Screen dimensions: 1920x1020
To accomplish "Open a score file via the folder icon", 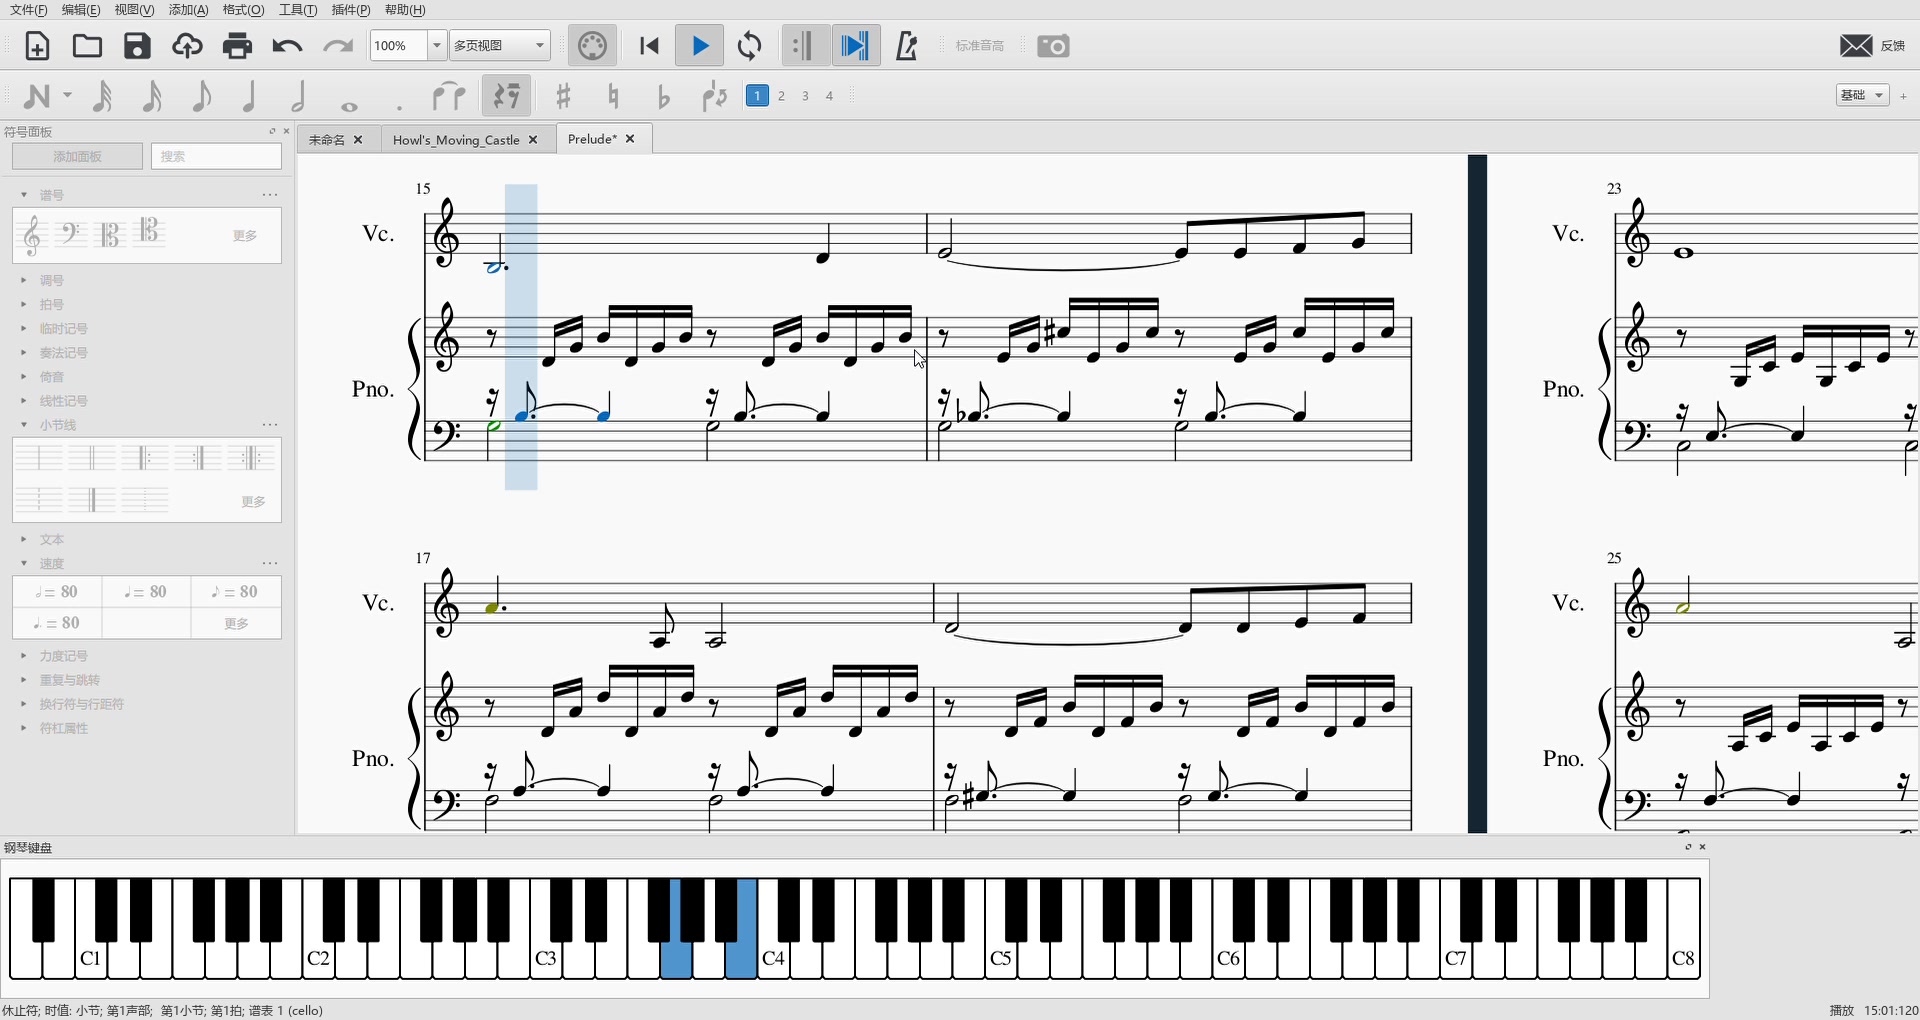I will coord(87,46).
